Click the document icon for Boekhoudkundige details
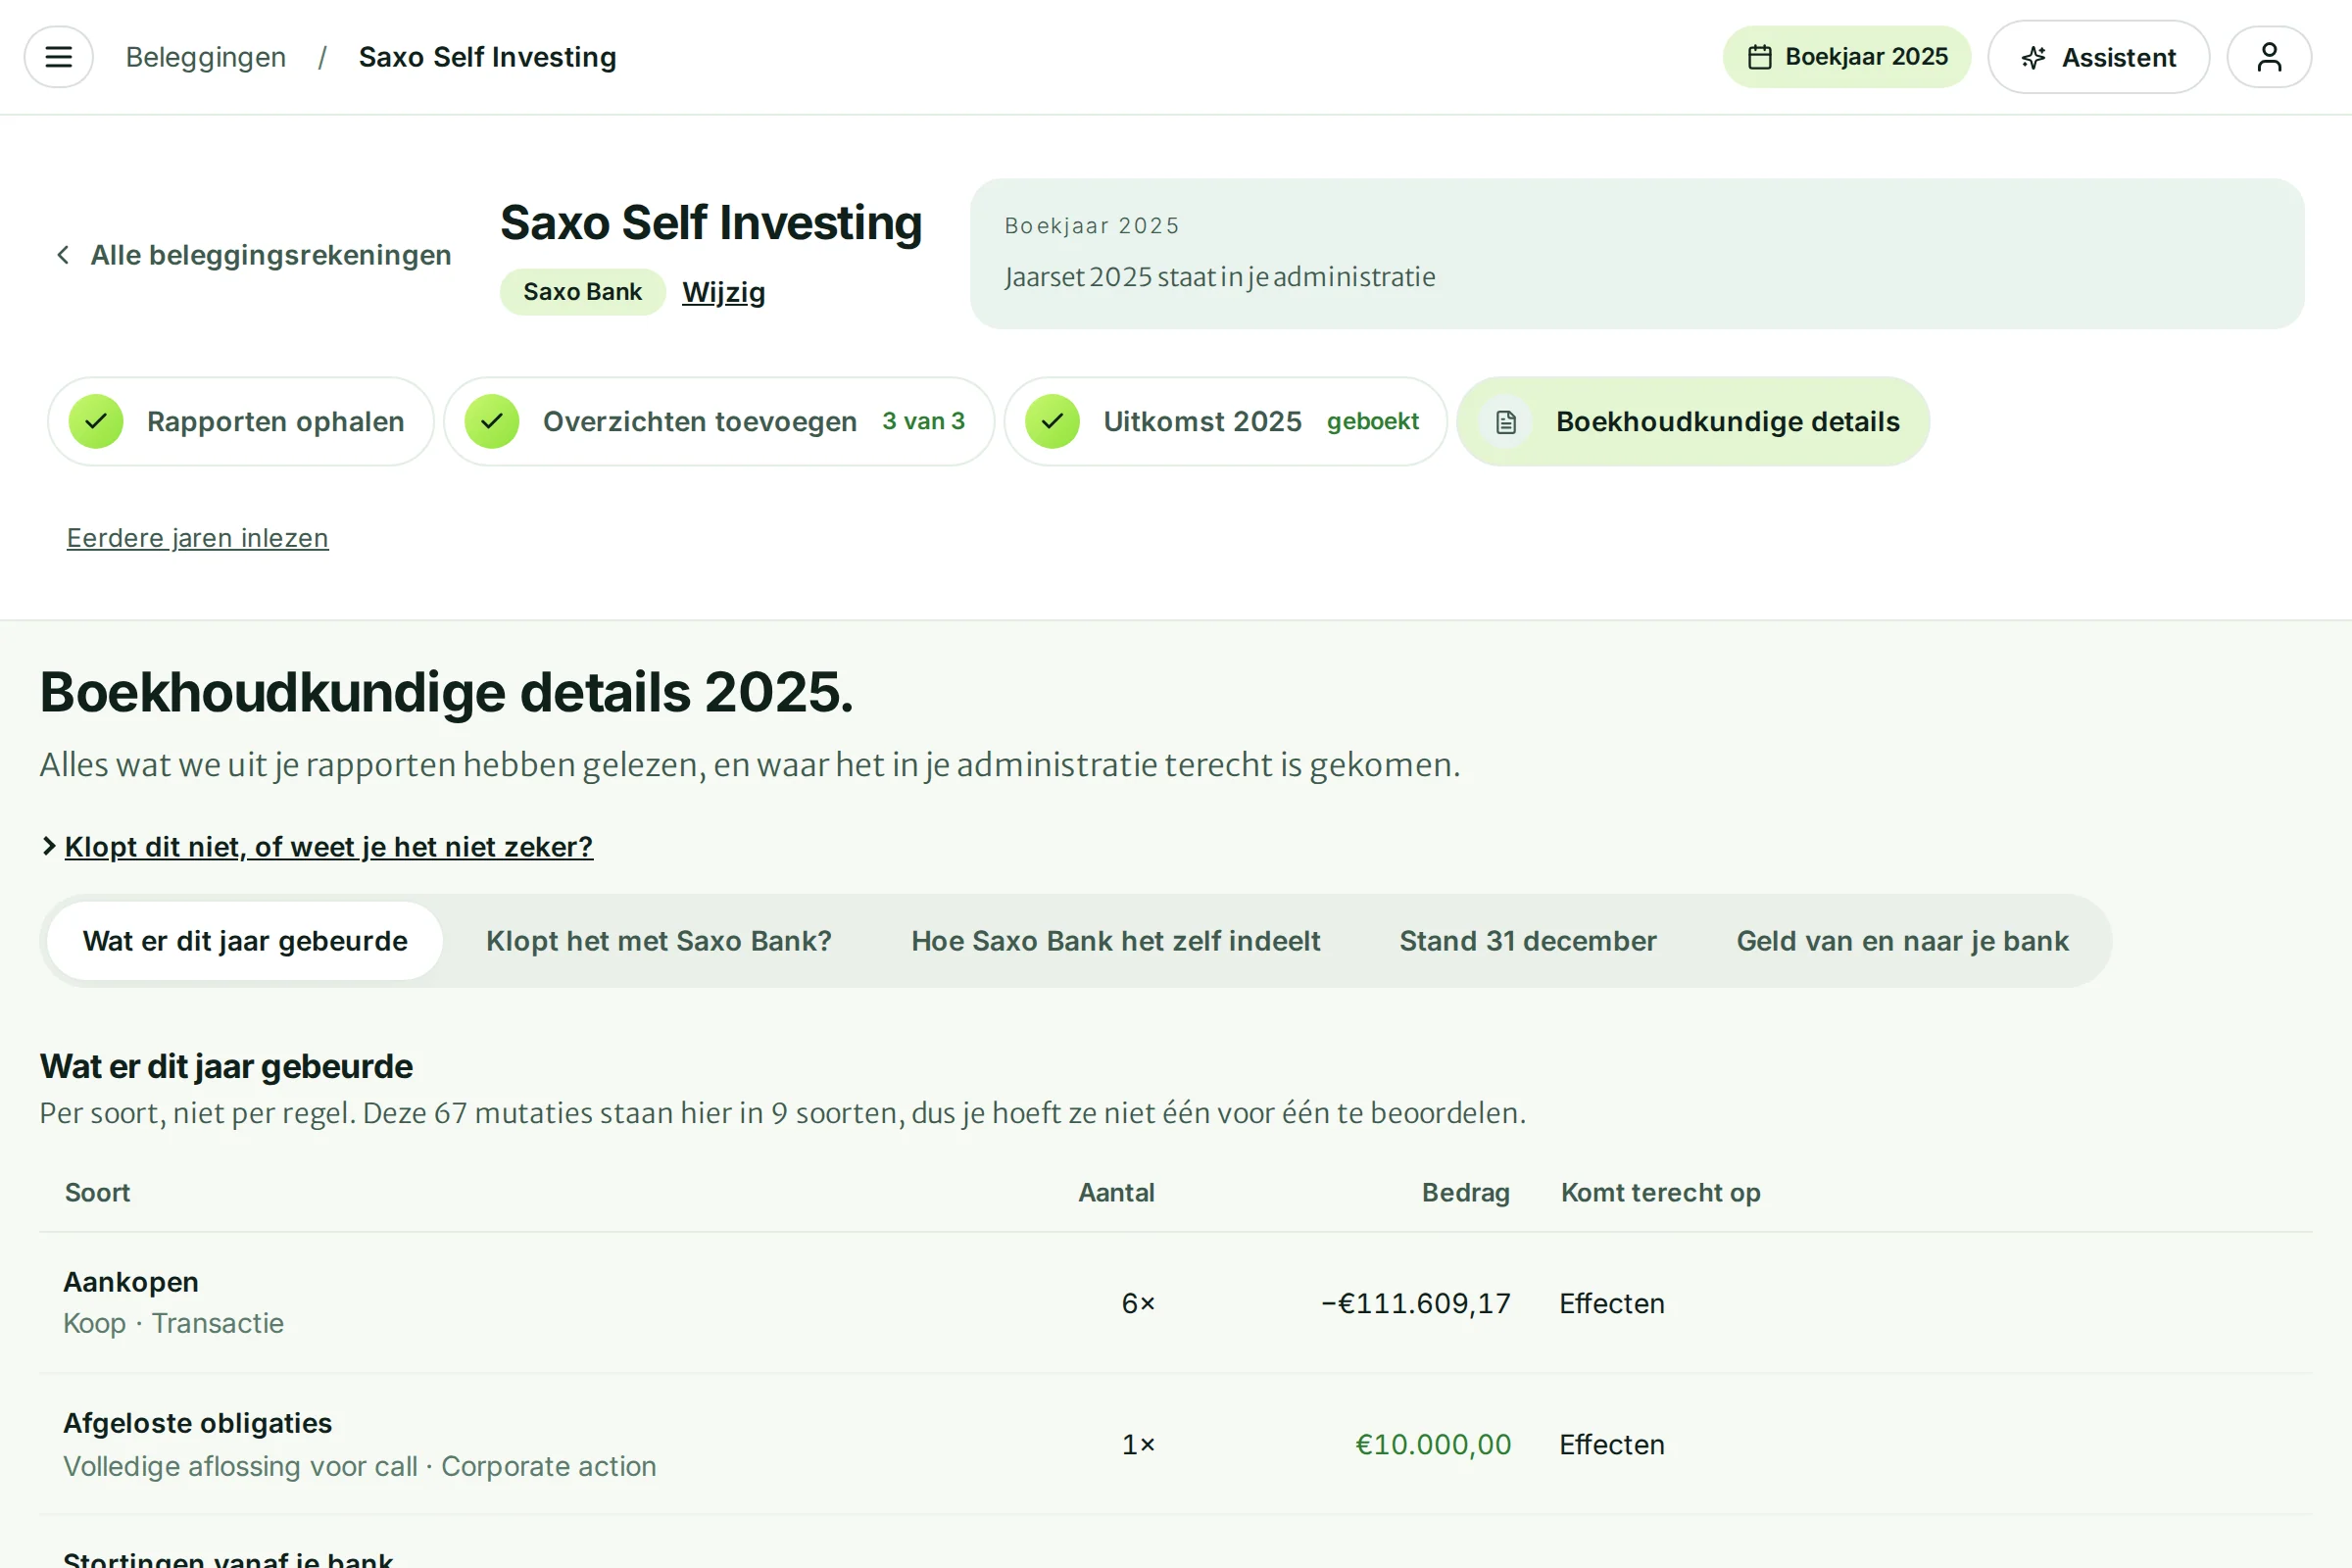 point(1506,422)
